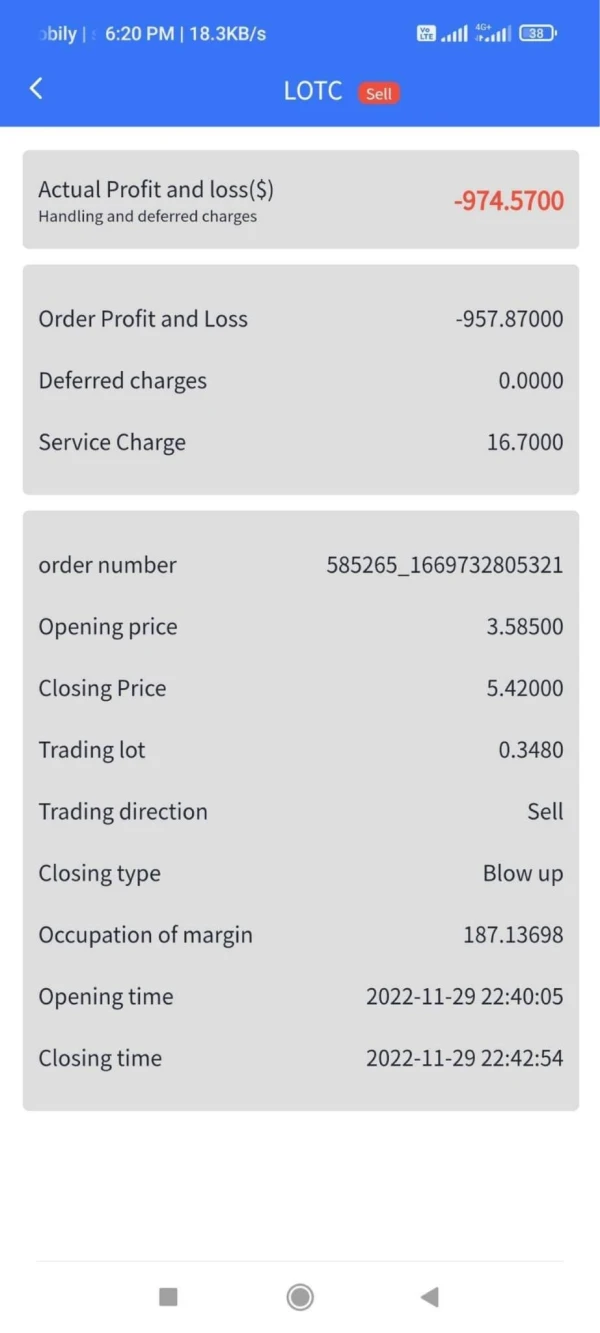Tap the Occupation of margin value
Screen dimensions: 600x1333
click(x=513, y=935)
